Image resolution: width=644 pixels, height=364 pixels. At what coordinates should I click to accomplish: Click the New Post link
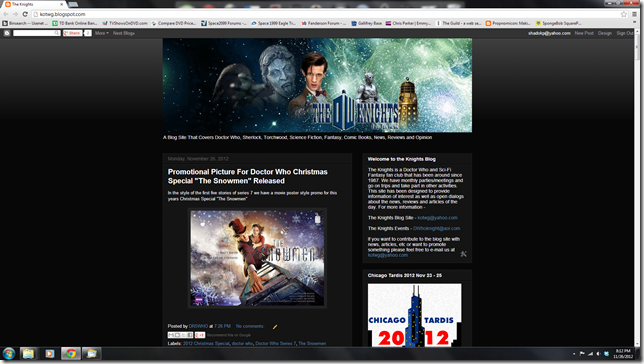584,33
